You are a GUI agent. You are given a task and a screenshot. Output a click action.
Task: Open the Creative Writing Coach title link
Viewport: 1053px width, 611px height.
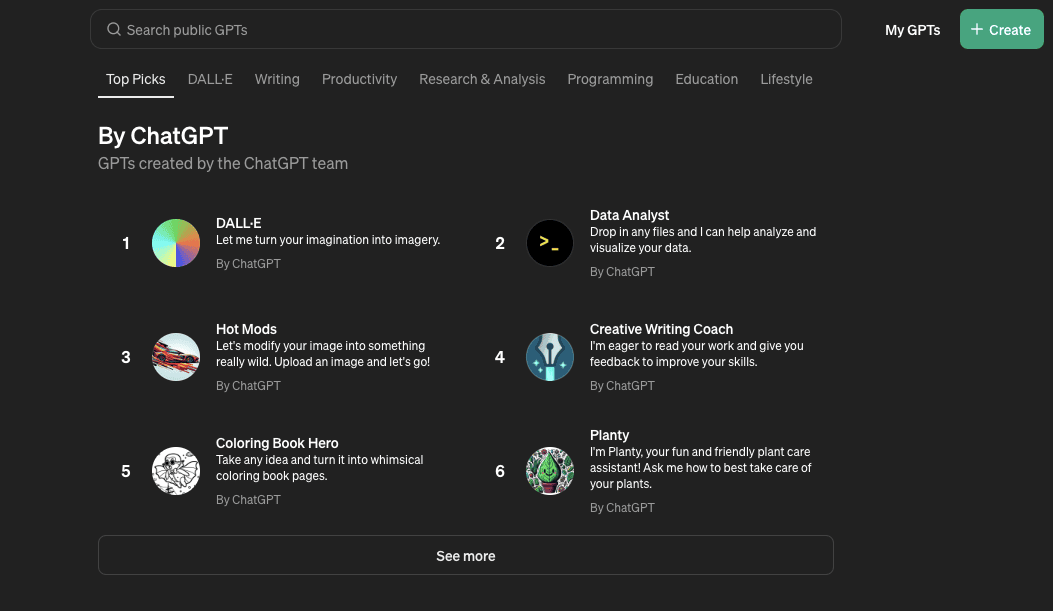[661, 329]
